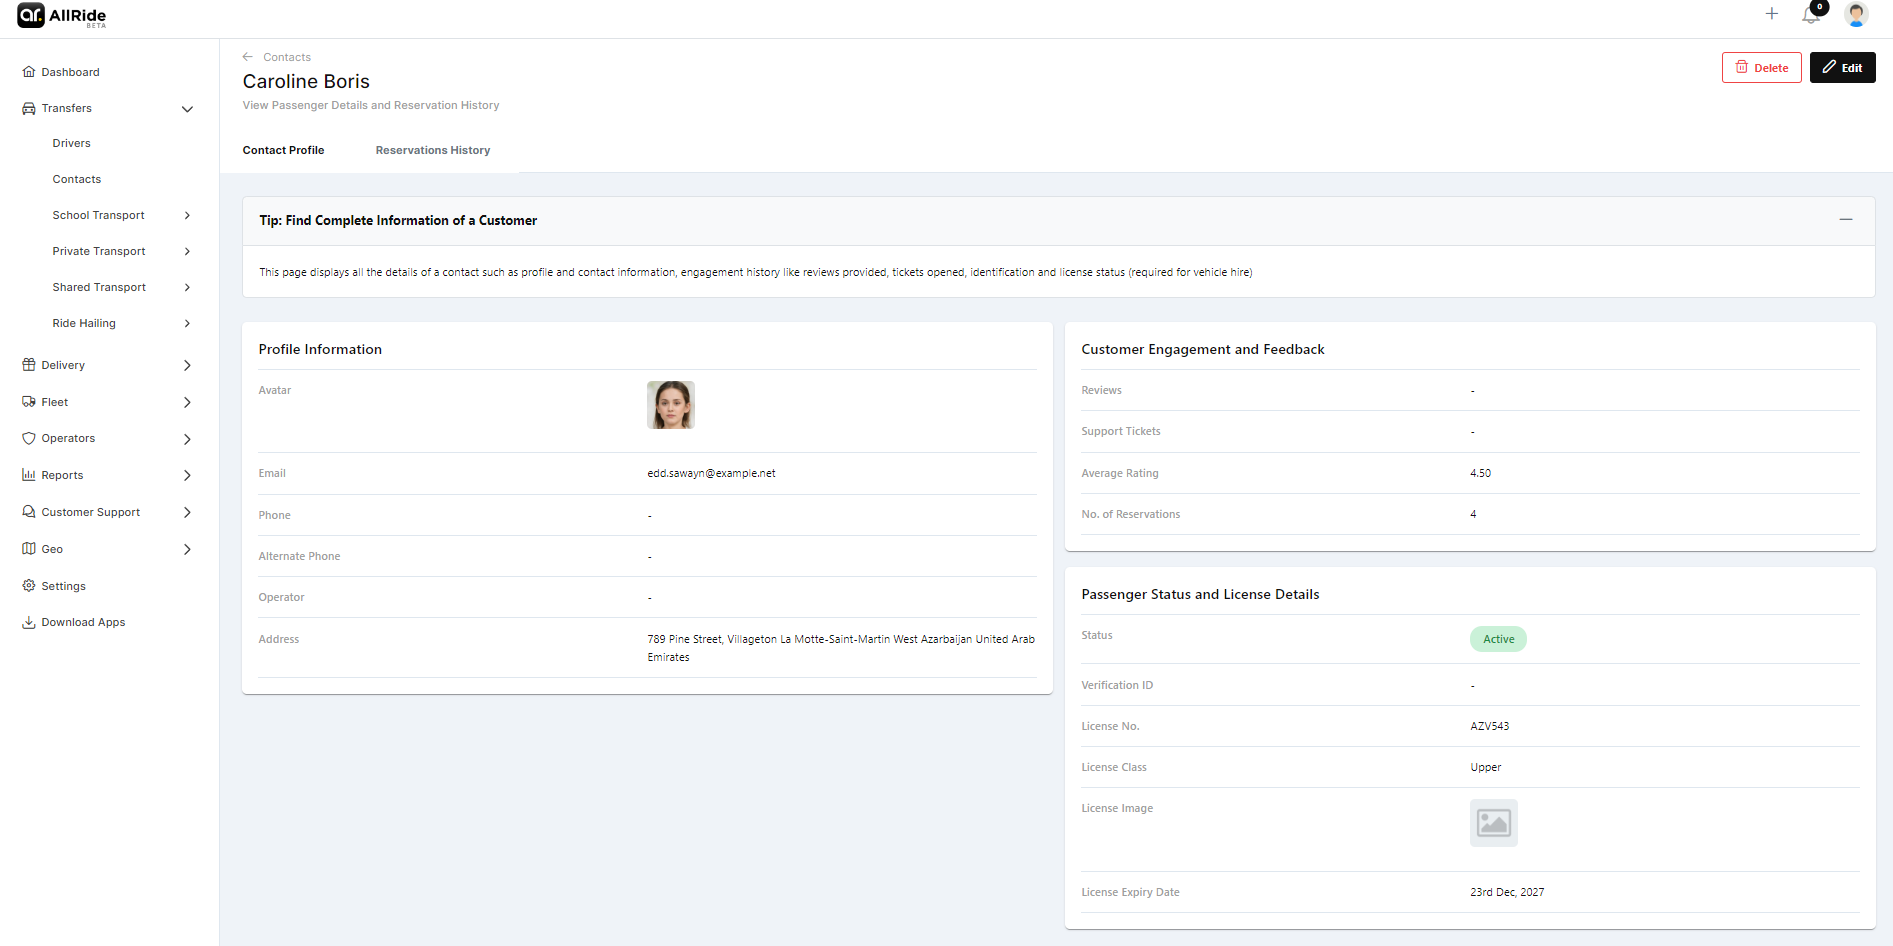Click the AllRide logo icon
1893x946 pixels.
(31, 15)
